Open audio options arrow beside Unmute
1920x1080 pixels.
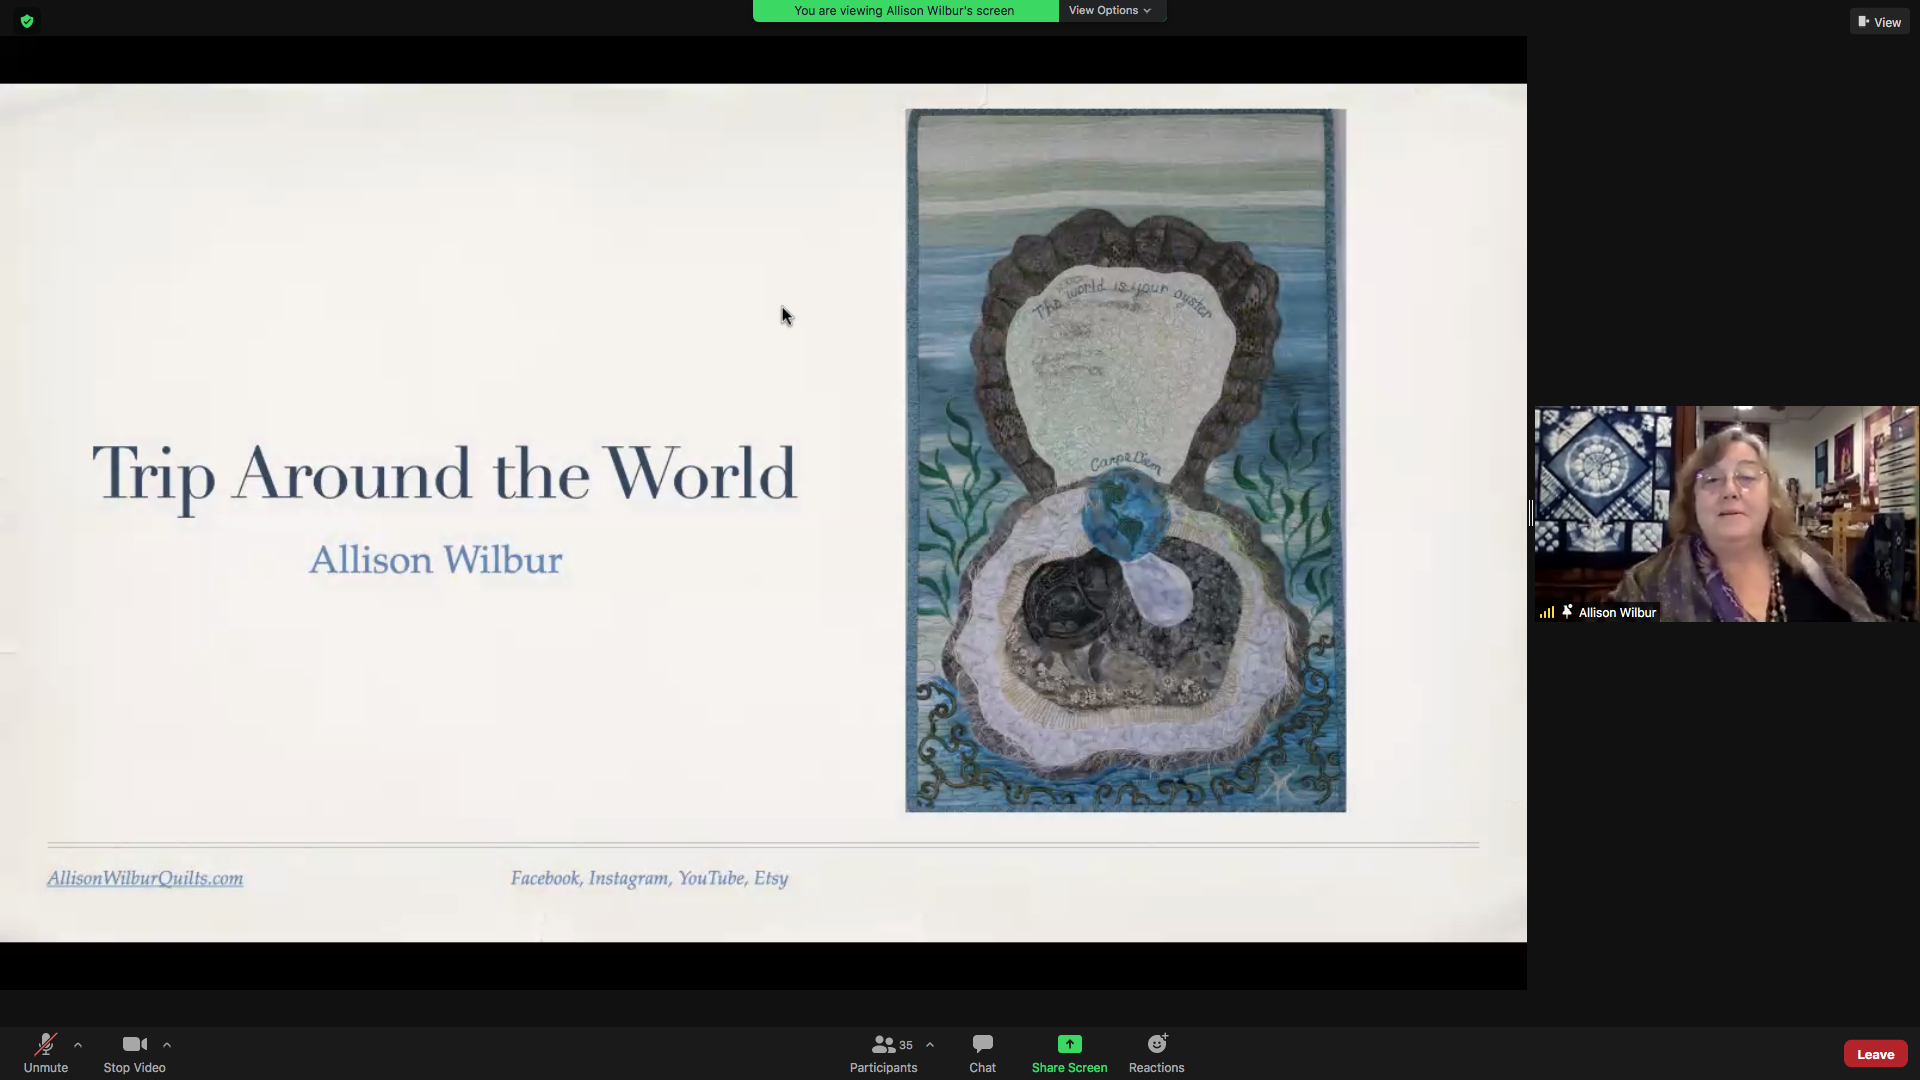coord(78,1045)
